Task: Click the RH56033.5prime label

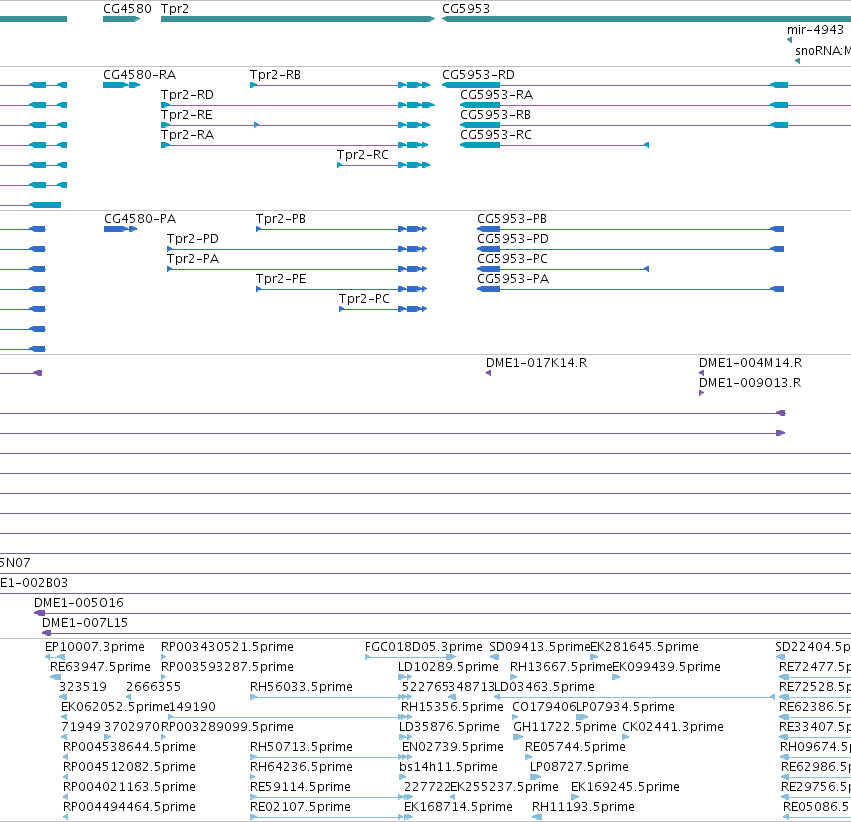Action: (x=301, y=687)
